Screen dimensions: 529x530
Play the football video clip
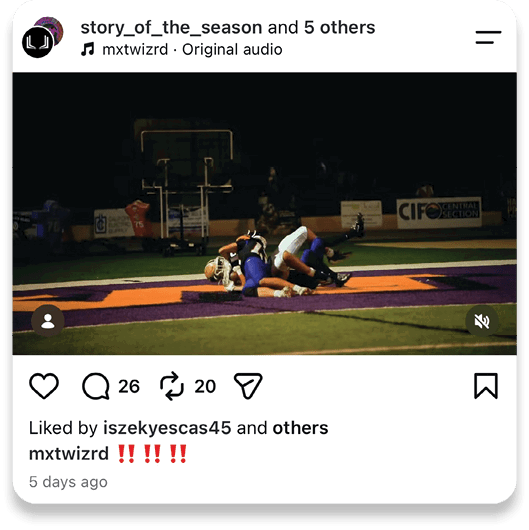click(265, 214)
